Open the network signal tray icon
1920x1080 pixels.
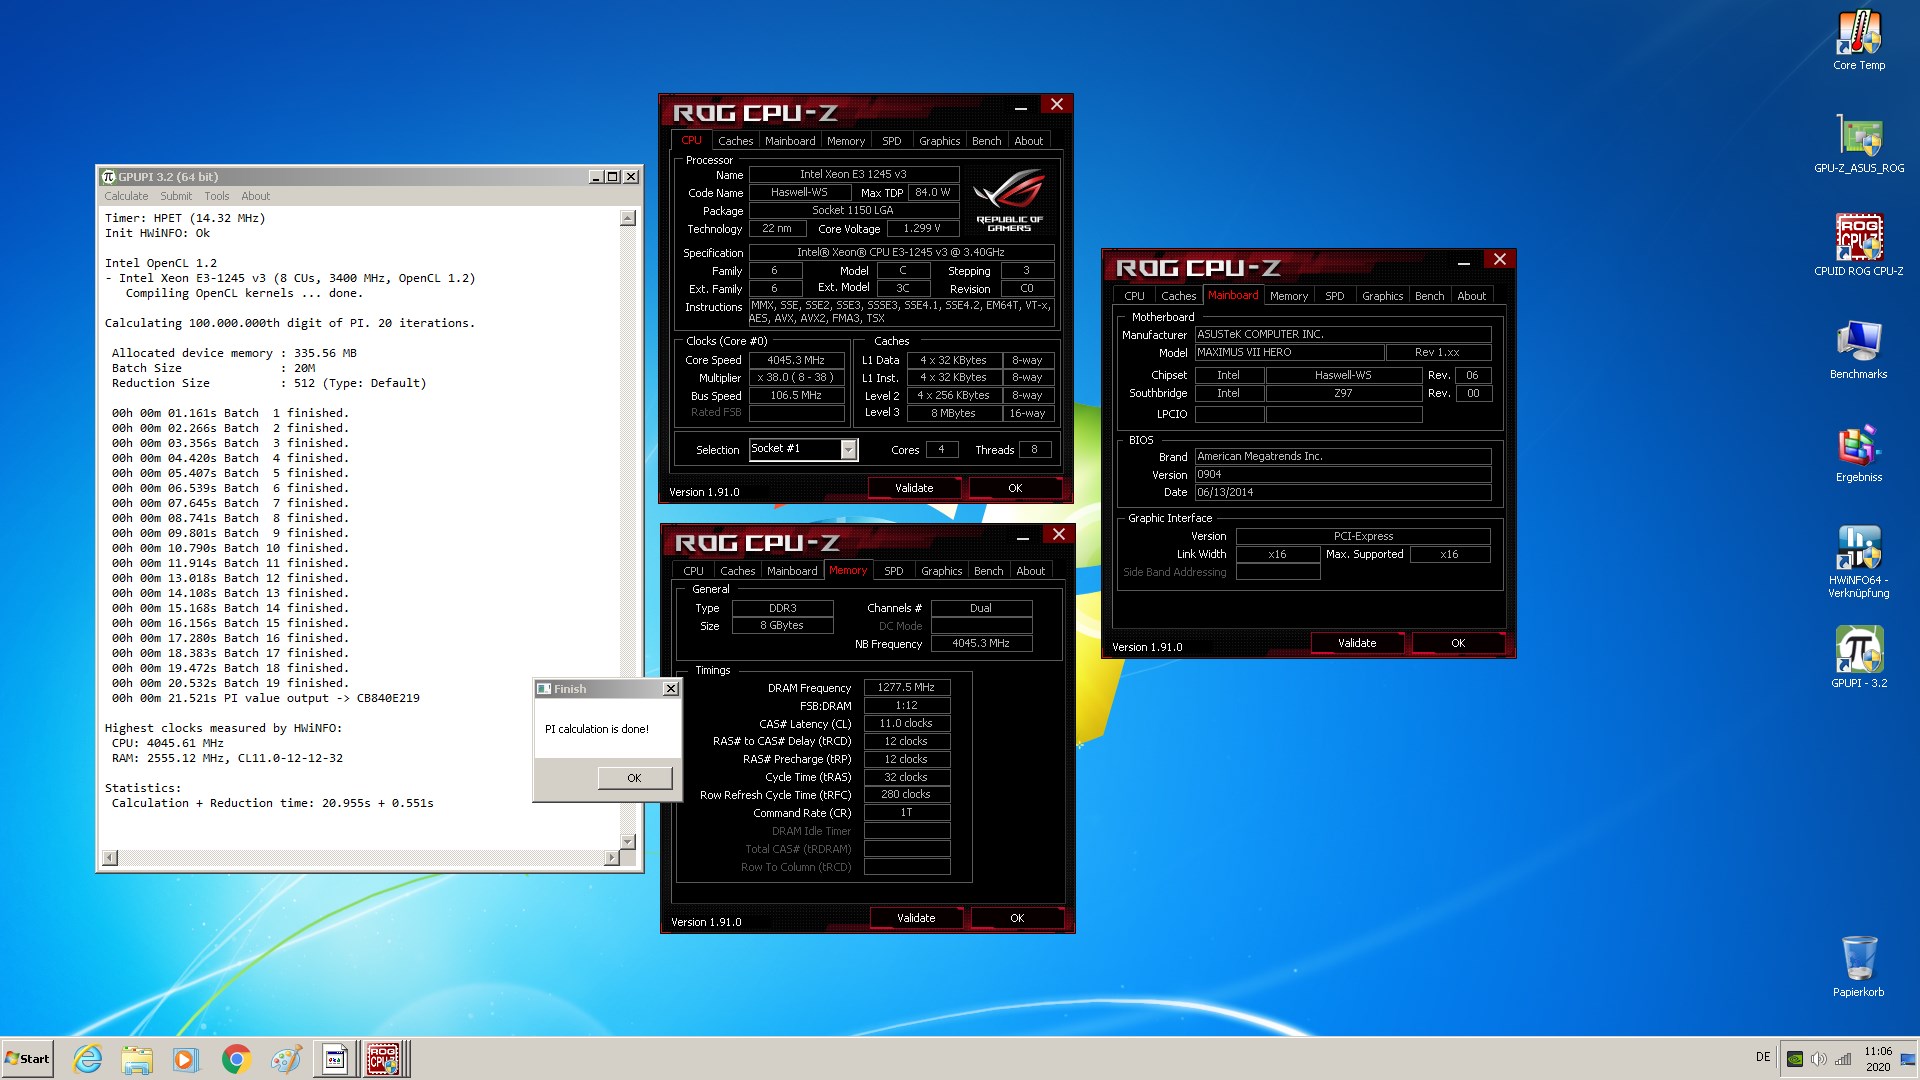tap(1843, 1059)
